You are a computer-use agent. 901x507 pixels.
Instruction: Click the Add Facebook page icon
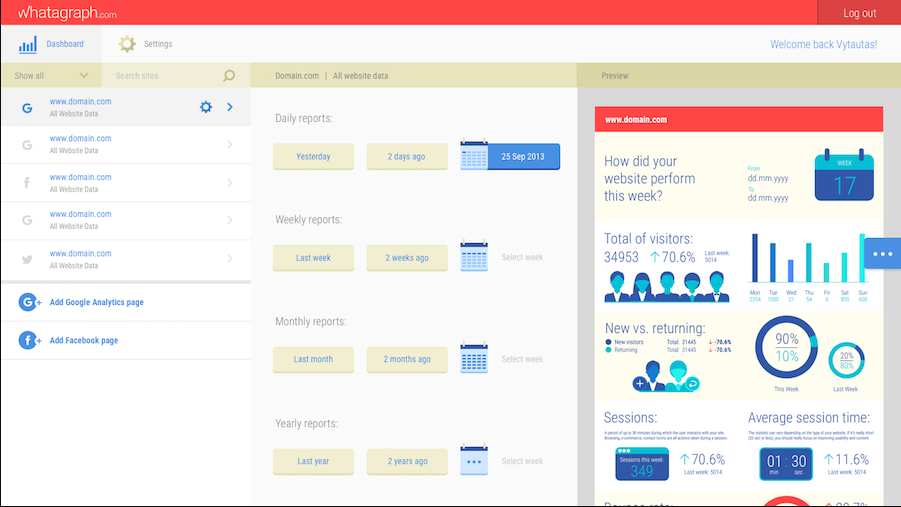pos(29,340)
